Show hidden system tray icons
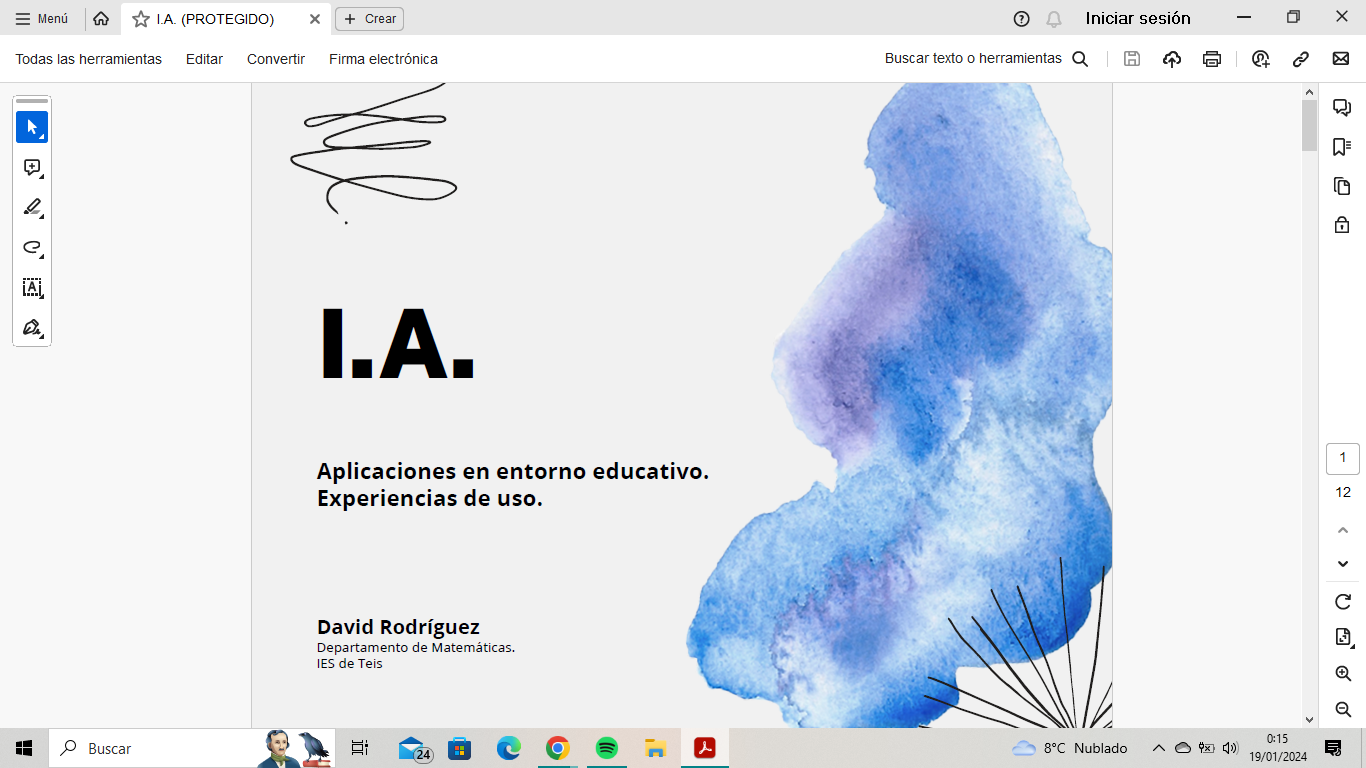This screenshot has height=768, width=1366. [1158, 748]
